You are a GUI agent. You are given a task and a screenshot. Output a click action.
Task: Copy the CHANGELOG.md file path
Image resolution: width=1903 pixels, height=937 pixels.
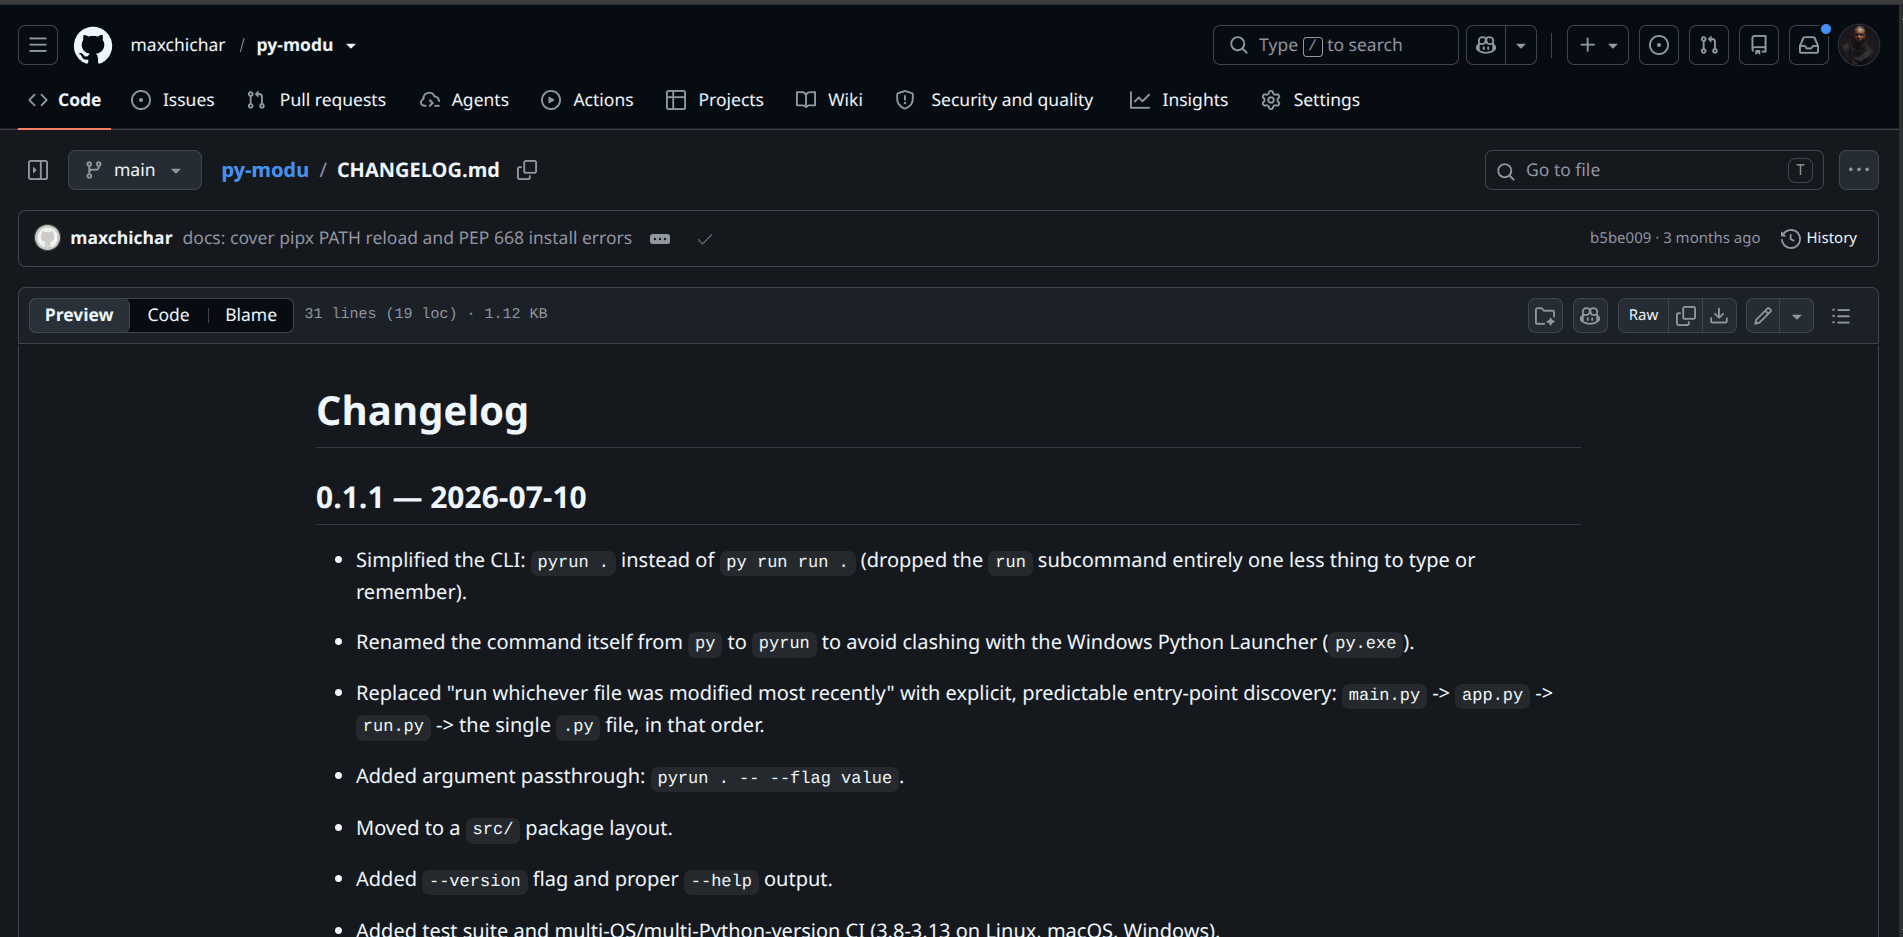[x=527, y=170]
